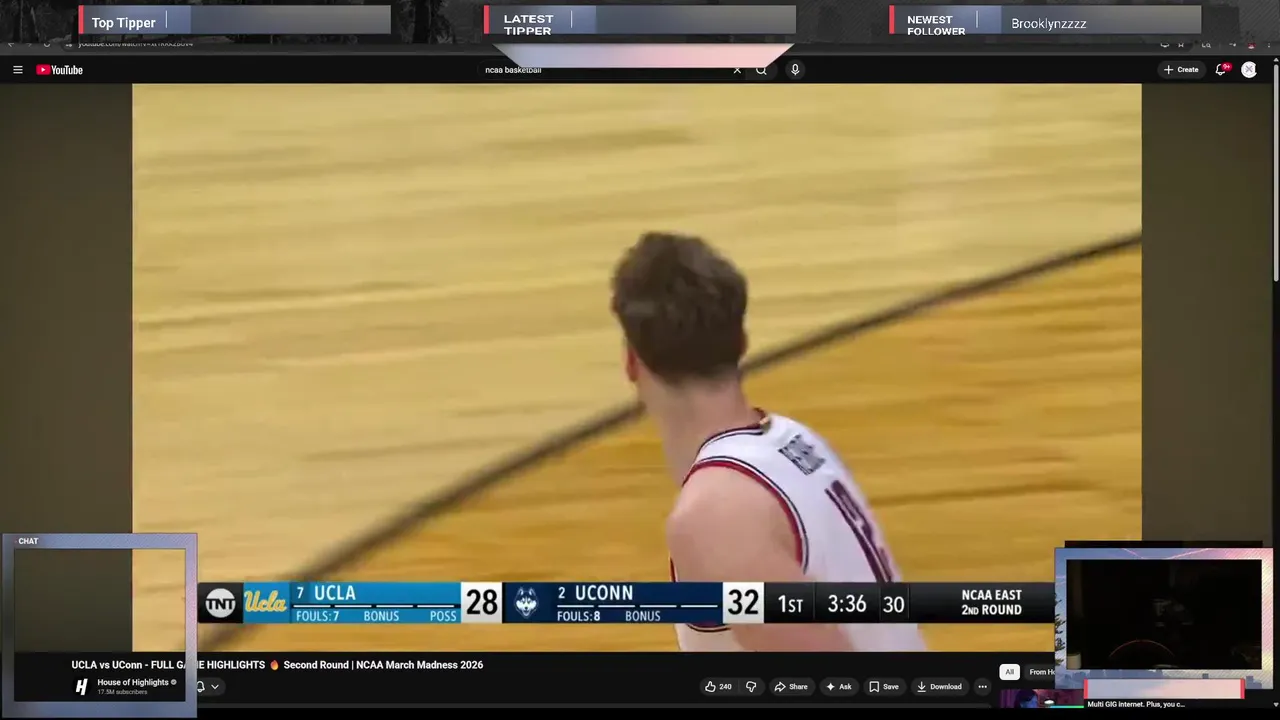
Task: Select the 'All' filter chip
Action: click(1009, 672)
